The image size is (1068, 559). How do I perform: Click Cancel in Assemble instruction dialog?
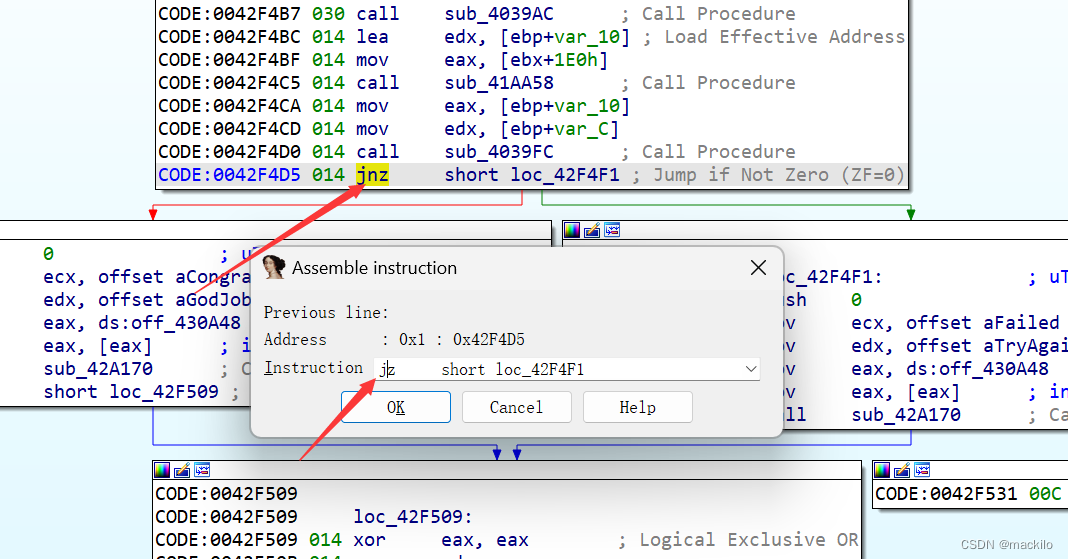pyautogui.click(x=516, y=407)
